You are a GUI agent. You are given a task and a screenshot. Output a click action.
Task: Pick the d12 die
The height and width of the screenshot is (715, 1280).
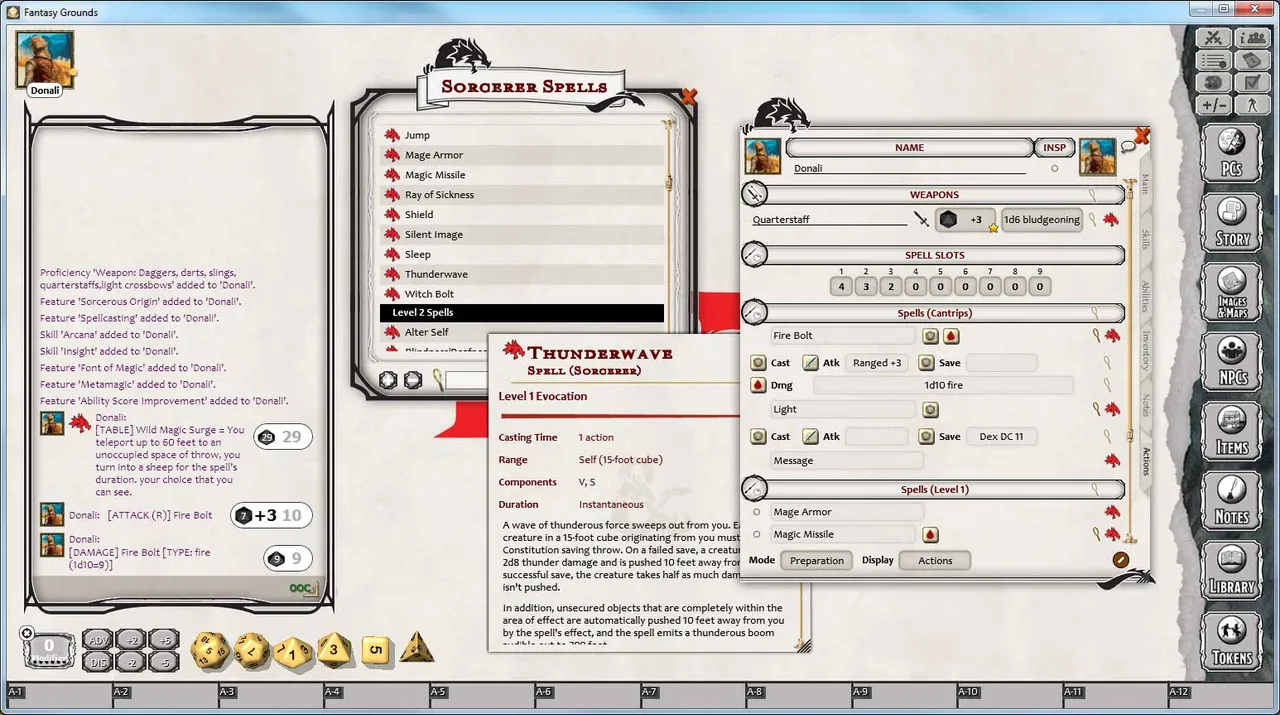point(252,652)
